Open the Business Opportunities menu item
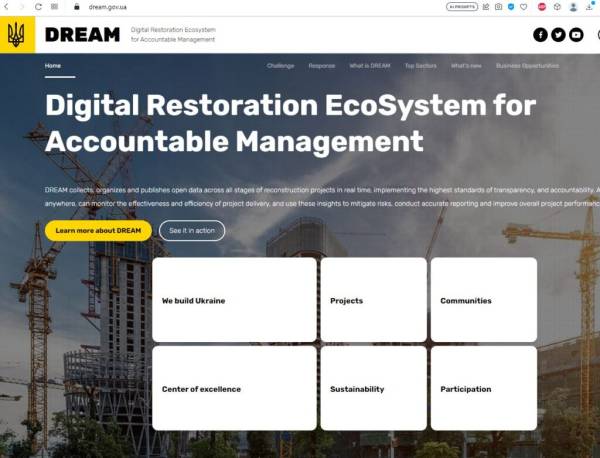This screenshot has width=600, height=458. click(x=527, y=66)
